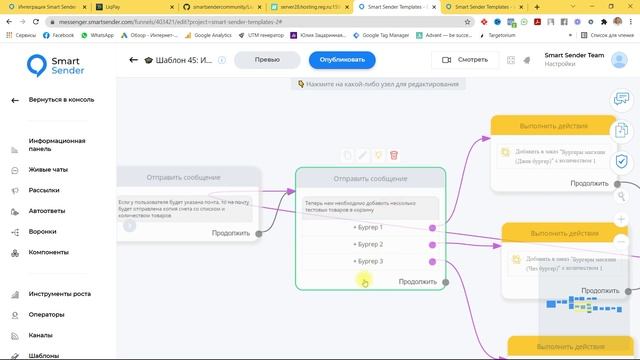The height and width of the screenshot is (360, 640).
Task: Open Компоненты in the sidebar
Action: tap(48, 252)
